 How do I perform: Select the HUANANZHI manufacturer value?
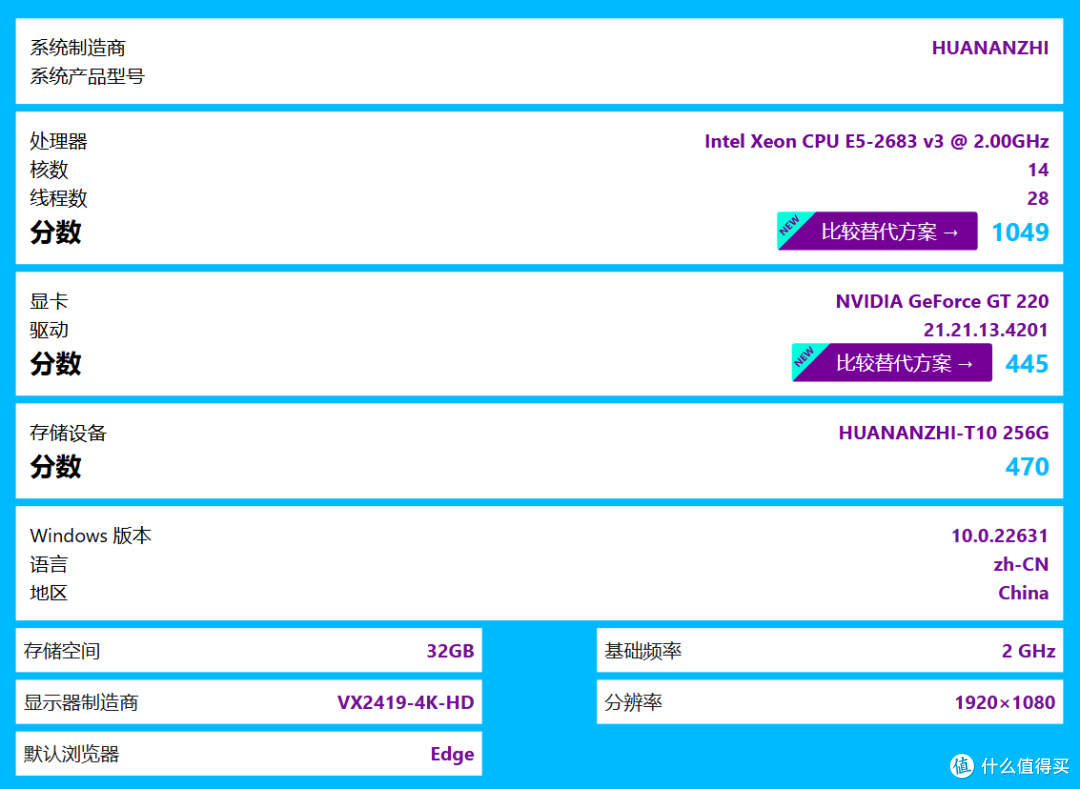pyautogui.click(x=990, y=48)
